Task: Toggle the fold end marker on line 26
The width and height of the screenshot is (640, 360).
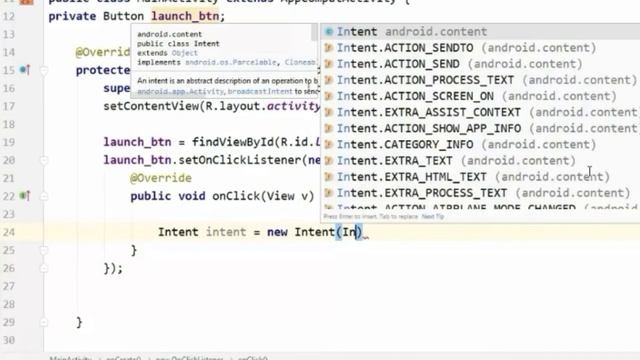Action: point(44,268)
